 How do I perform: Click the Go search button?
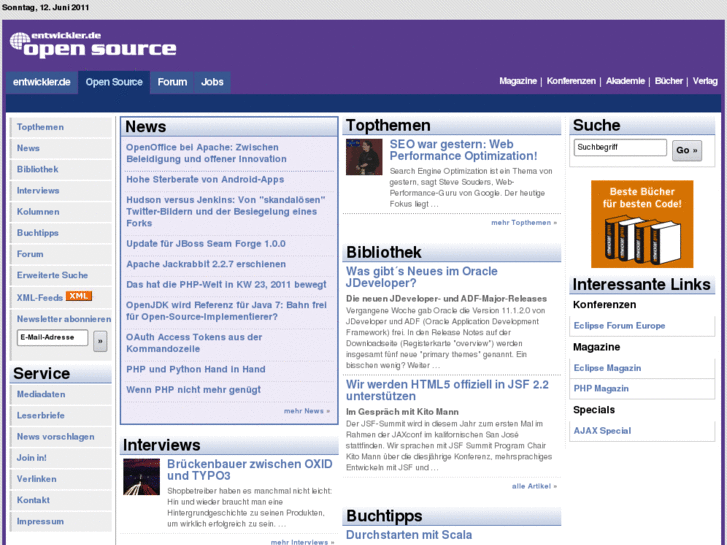pos(687,150)
